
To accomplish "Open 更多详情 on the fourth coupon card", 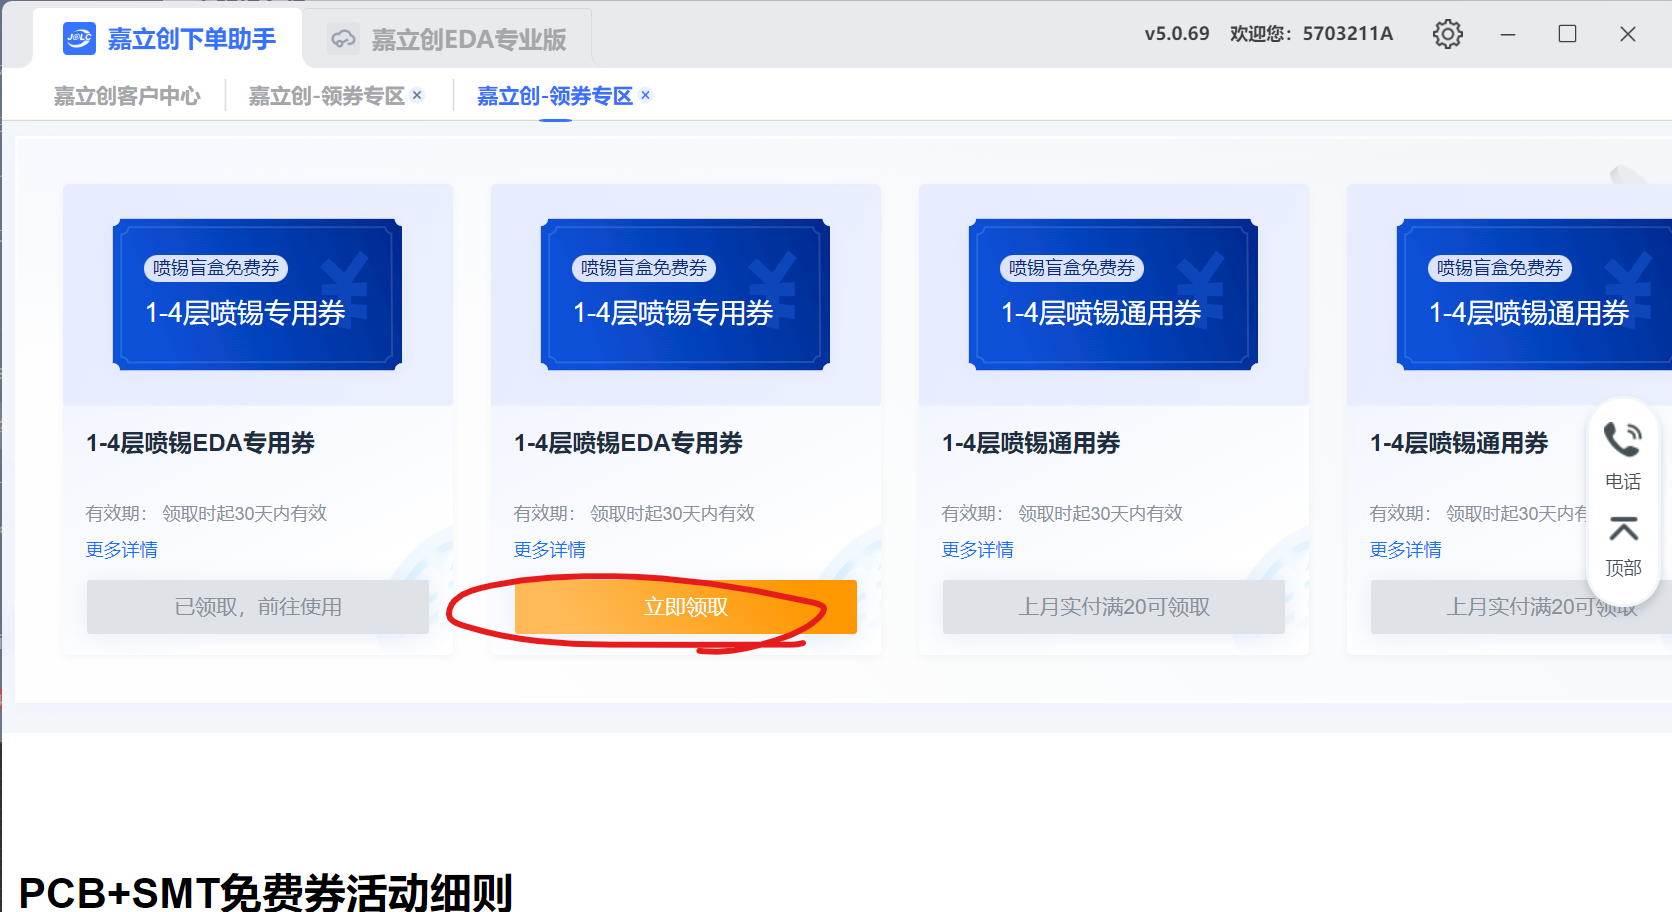I will click(x=1406, y=550).
